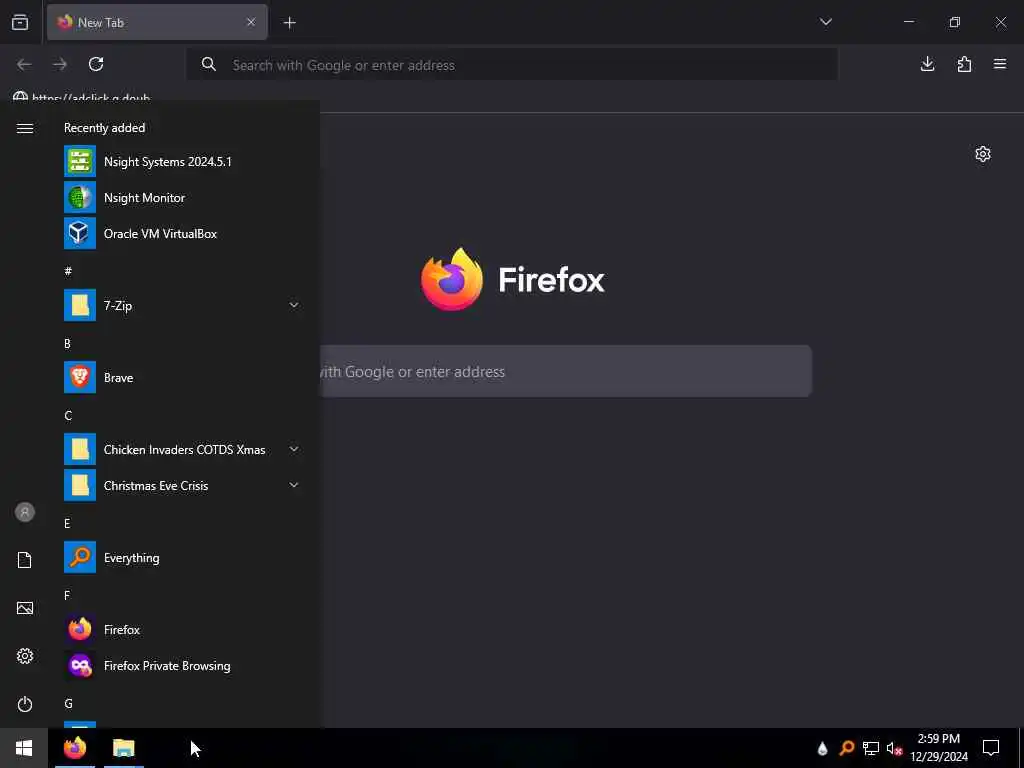The height and width of the screenshot is (768, 1024).
Task: Select the New Tab tab
Action: tap(157, 22)
